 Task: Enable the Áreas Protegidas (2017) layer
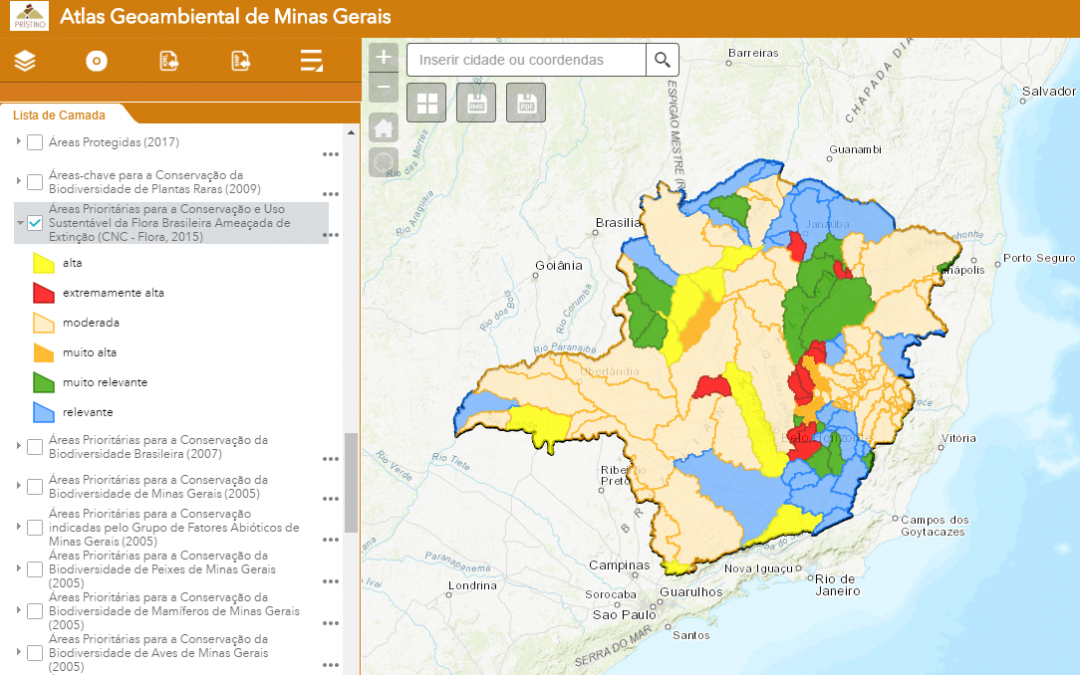(x=35, y=142)
